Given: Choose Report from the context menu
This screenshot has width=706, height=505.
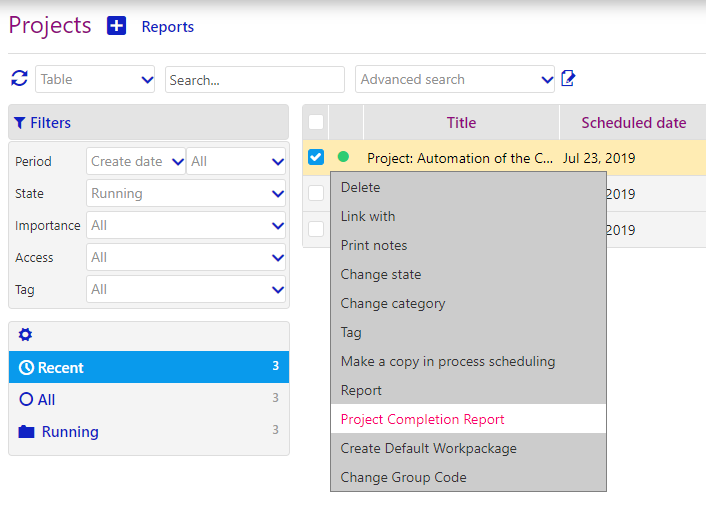Looking at the screenshot, I should tap(468, 390).
